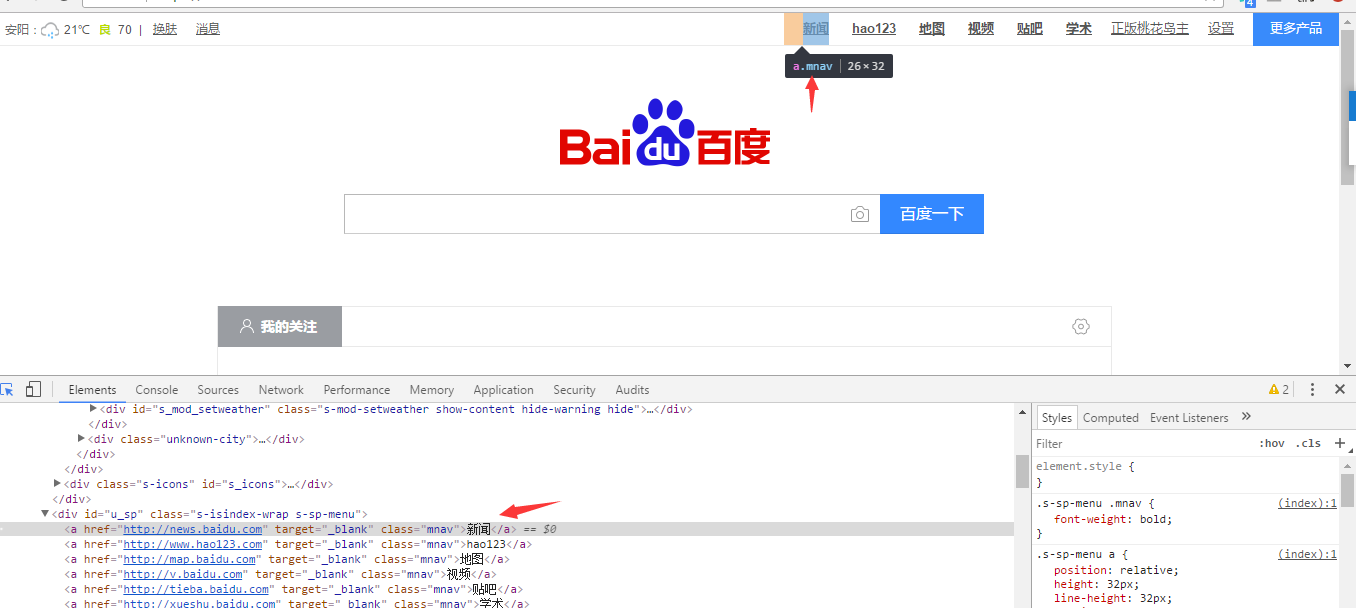Open the 贴吧 navigation link
This screenshot has width=1356, height=608.
coord(1030,29)
